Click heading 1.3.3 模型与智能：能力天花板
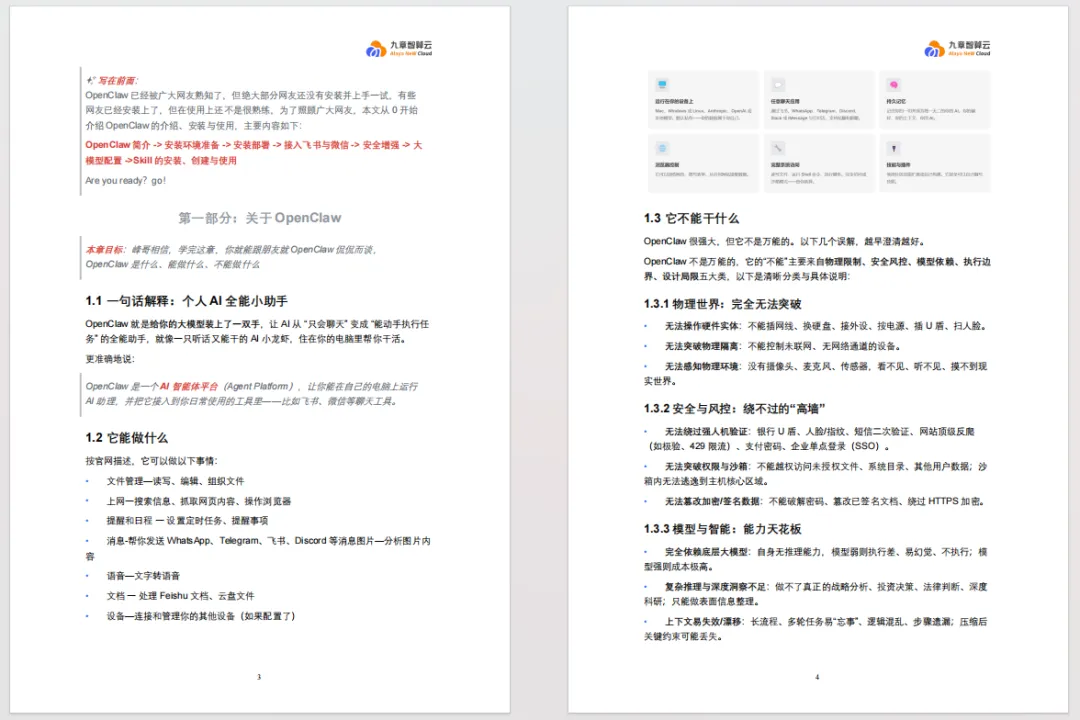 [x=723, y=529]
